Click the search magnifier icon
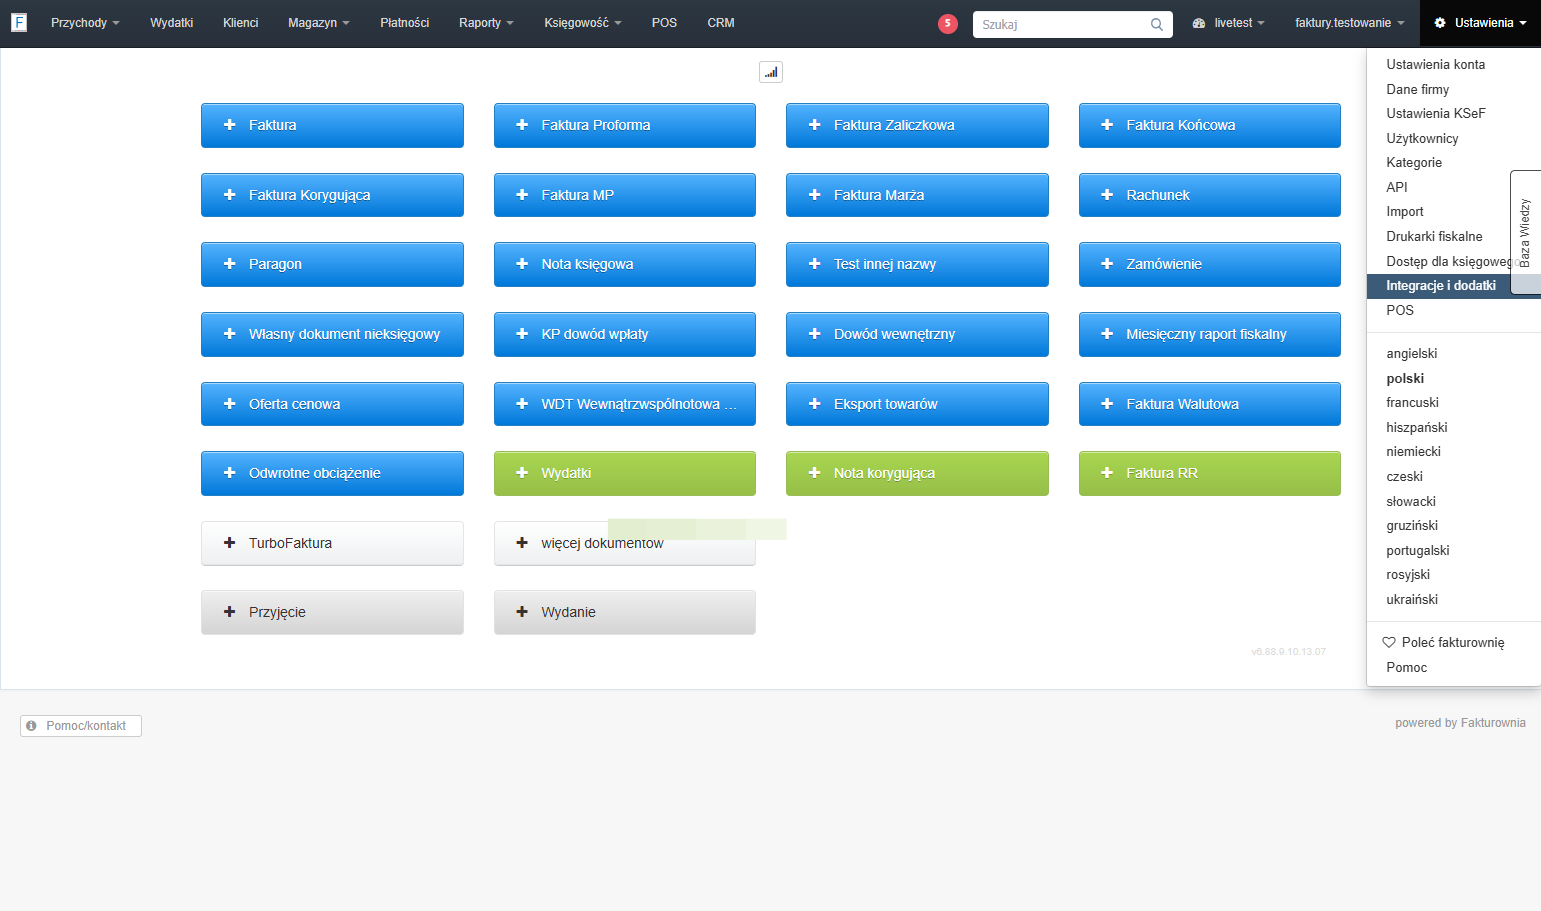 pyautogui.click(x=1156, y=24)
